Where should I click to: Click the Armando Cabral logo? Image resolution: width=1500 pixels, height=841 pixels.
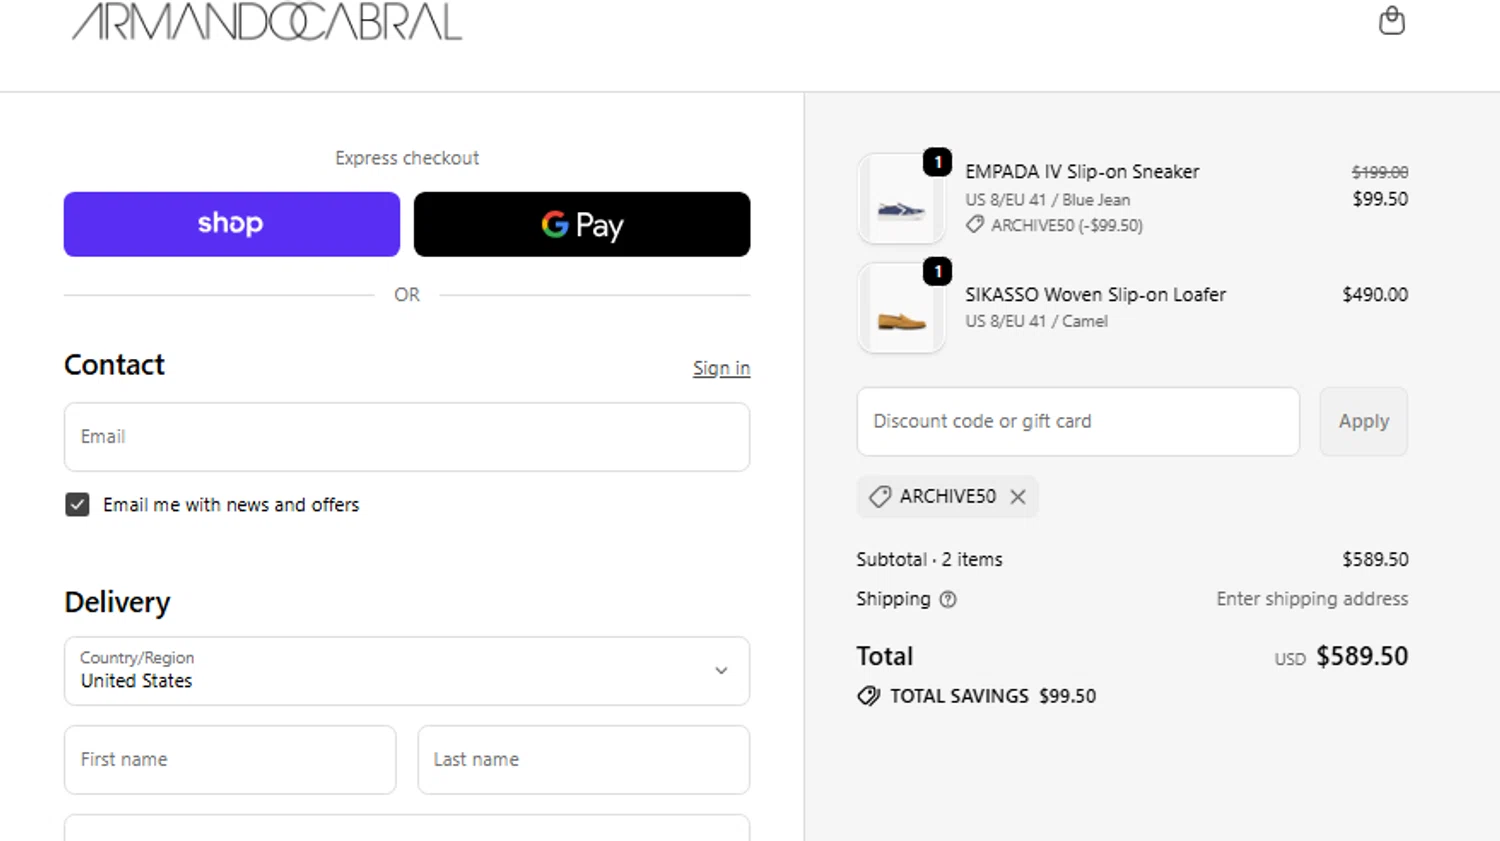tap(267, 21)
